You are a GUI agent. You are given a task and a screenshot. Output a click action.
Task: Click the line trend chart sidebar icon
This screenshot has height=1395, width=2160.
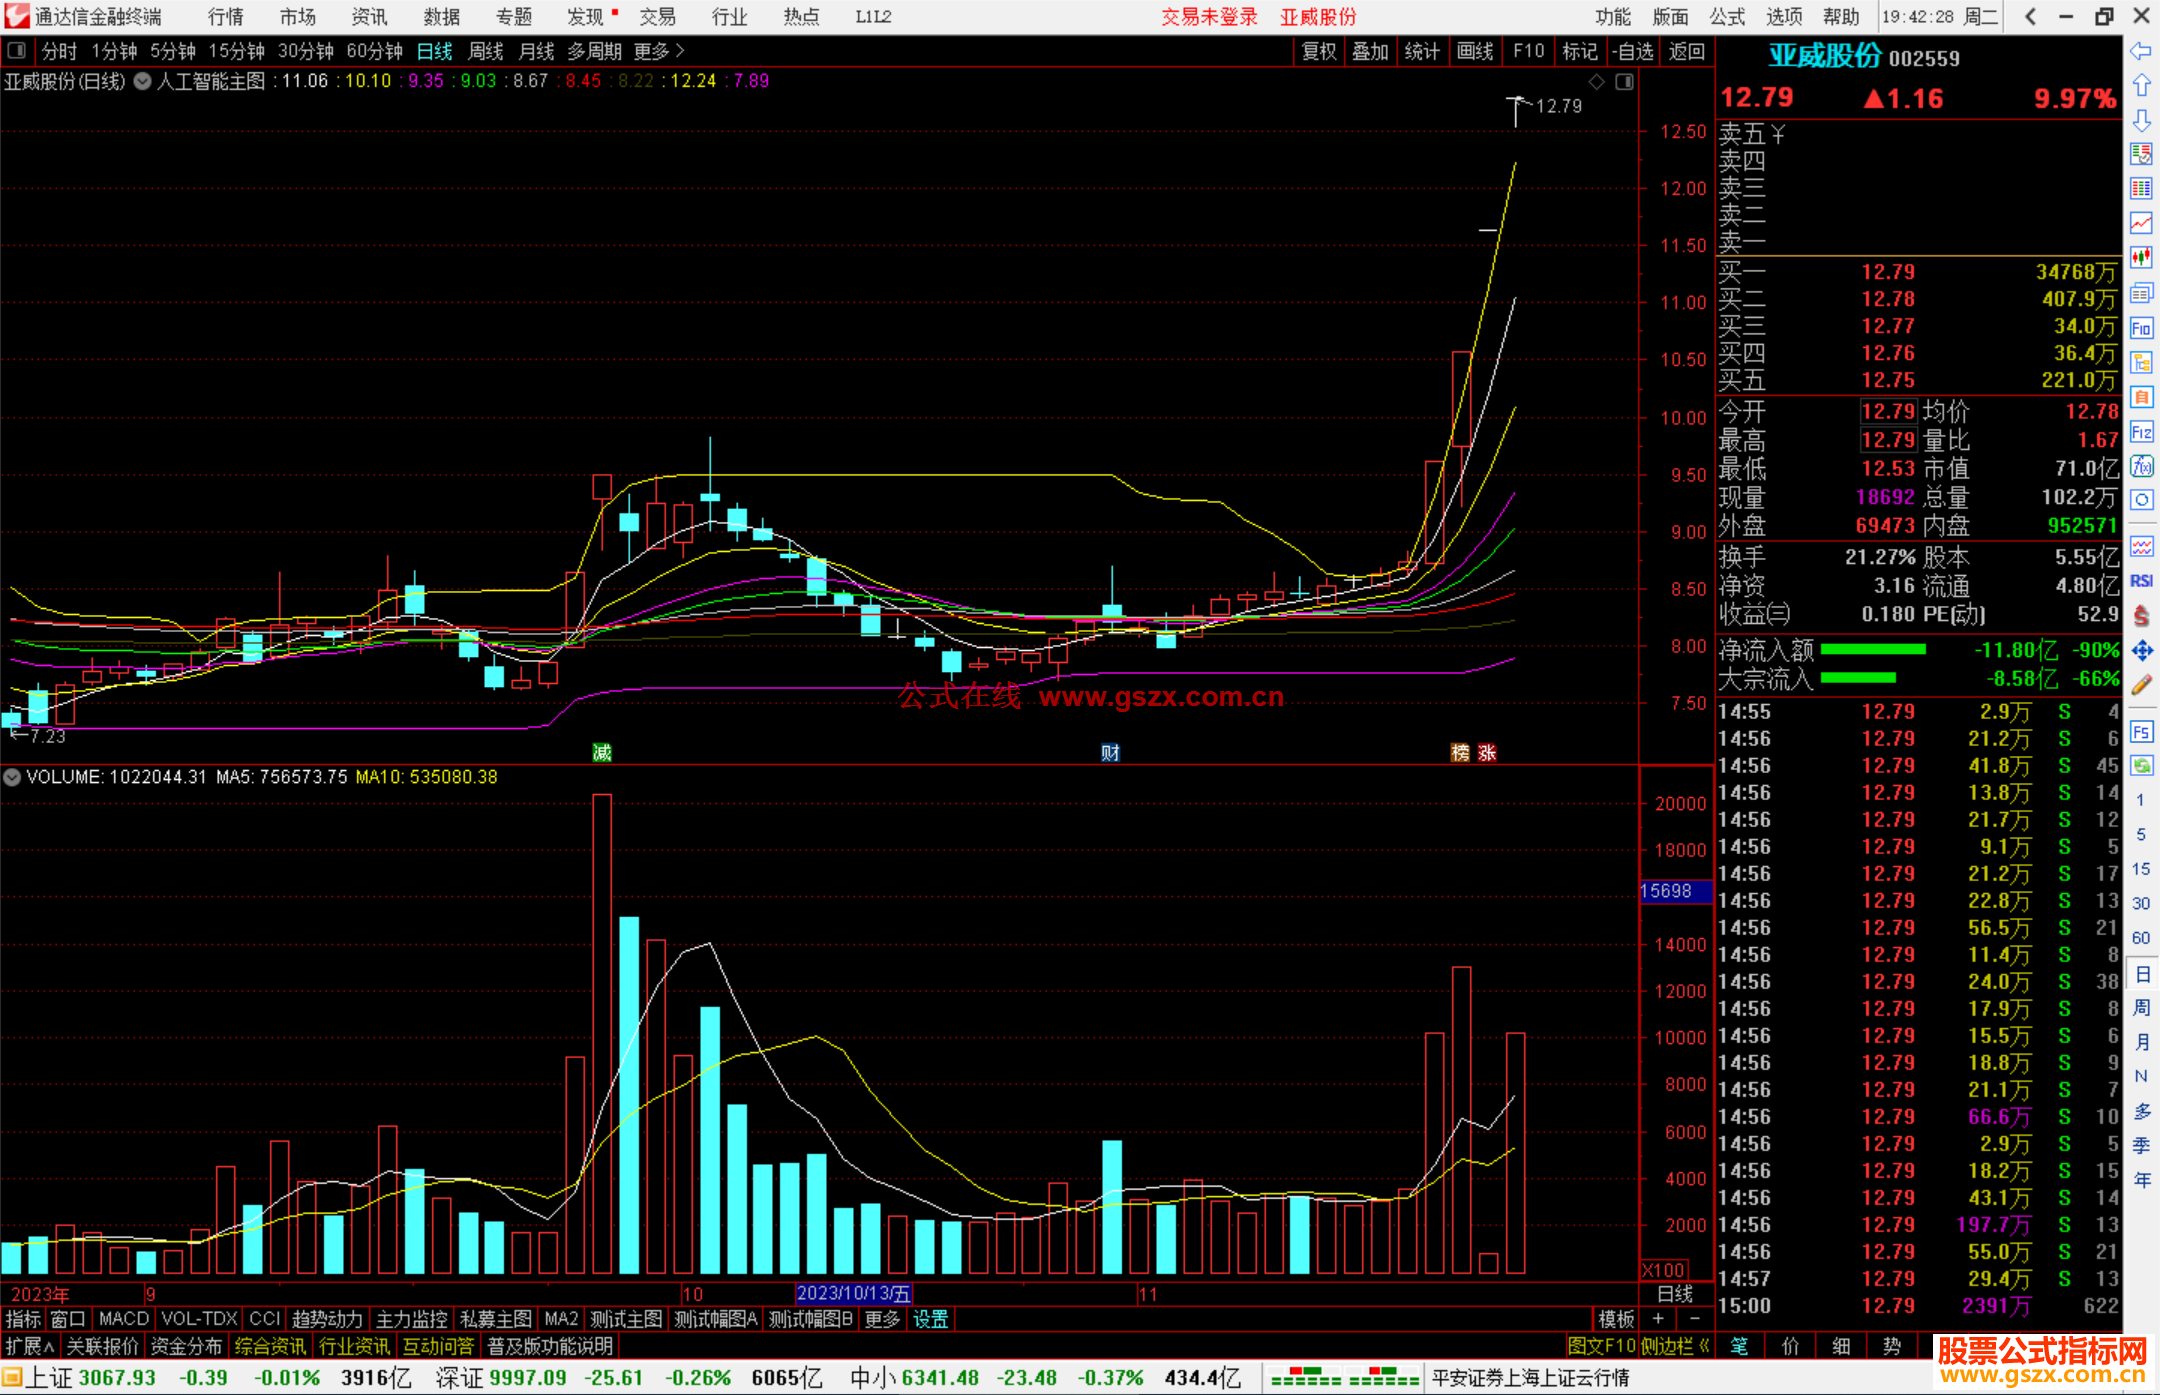click(2141, 223)
